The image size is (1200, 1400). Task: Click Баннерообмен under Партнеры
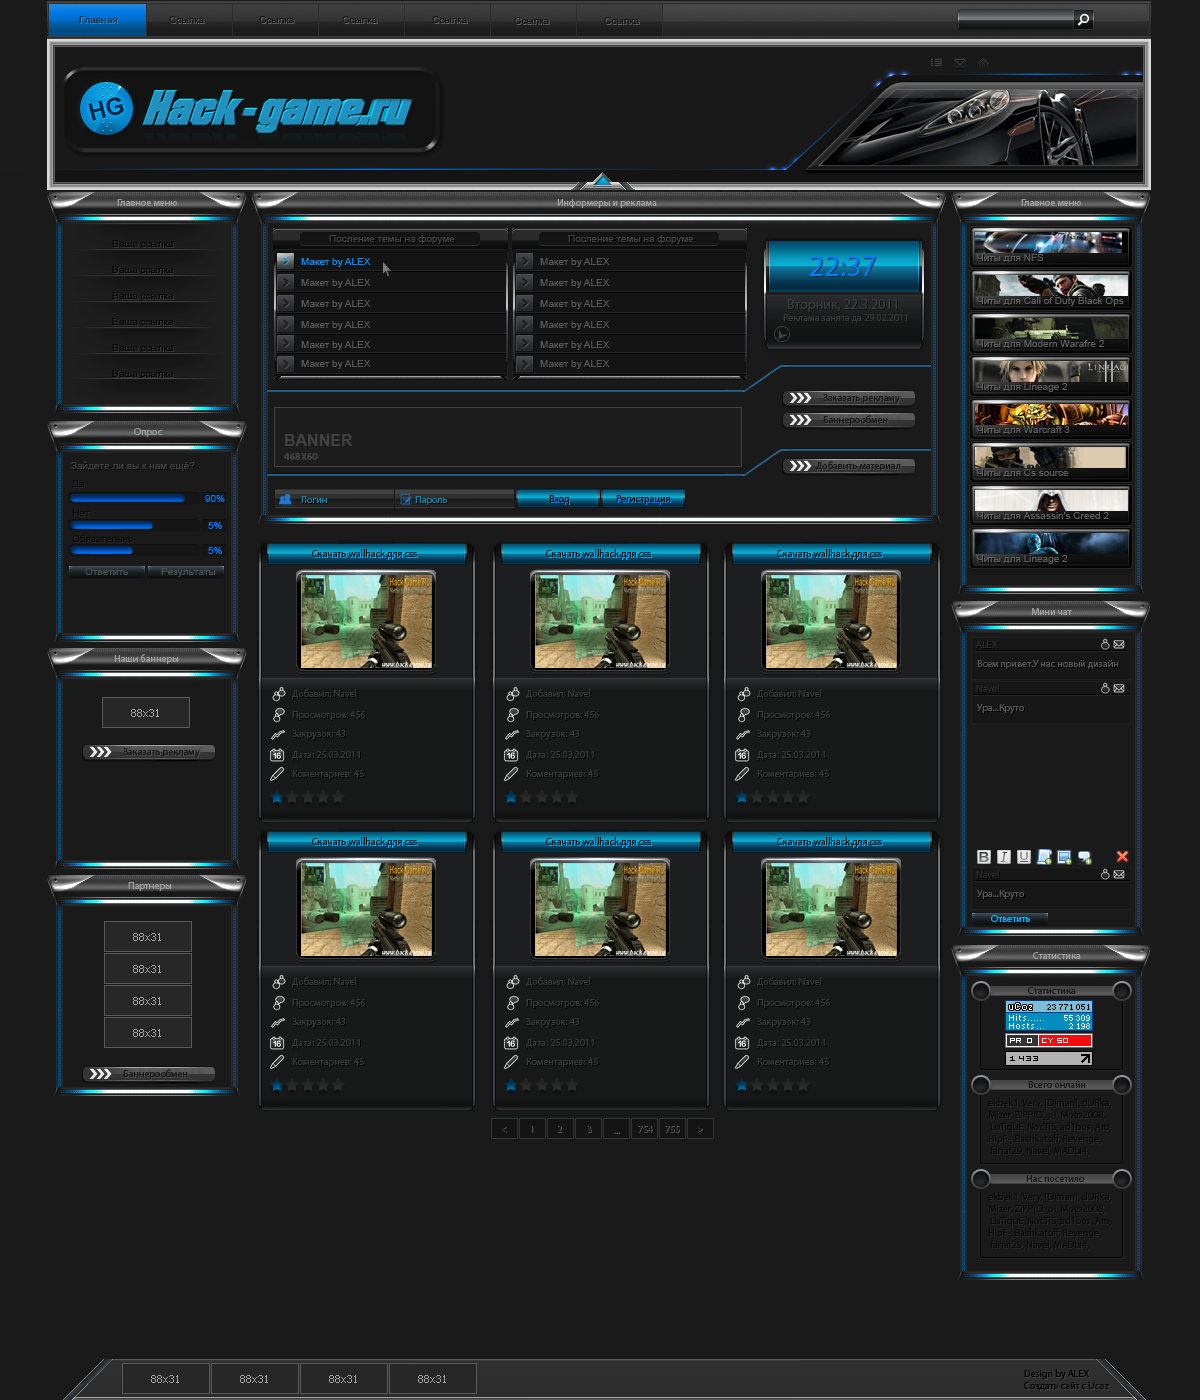[x=149, y=1073]
